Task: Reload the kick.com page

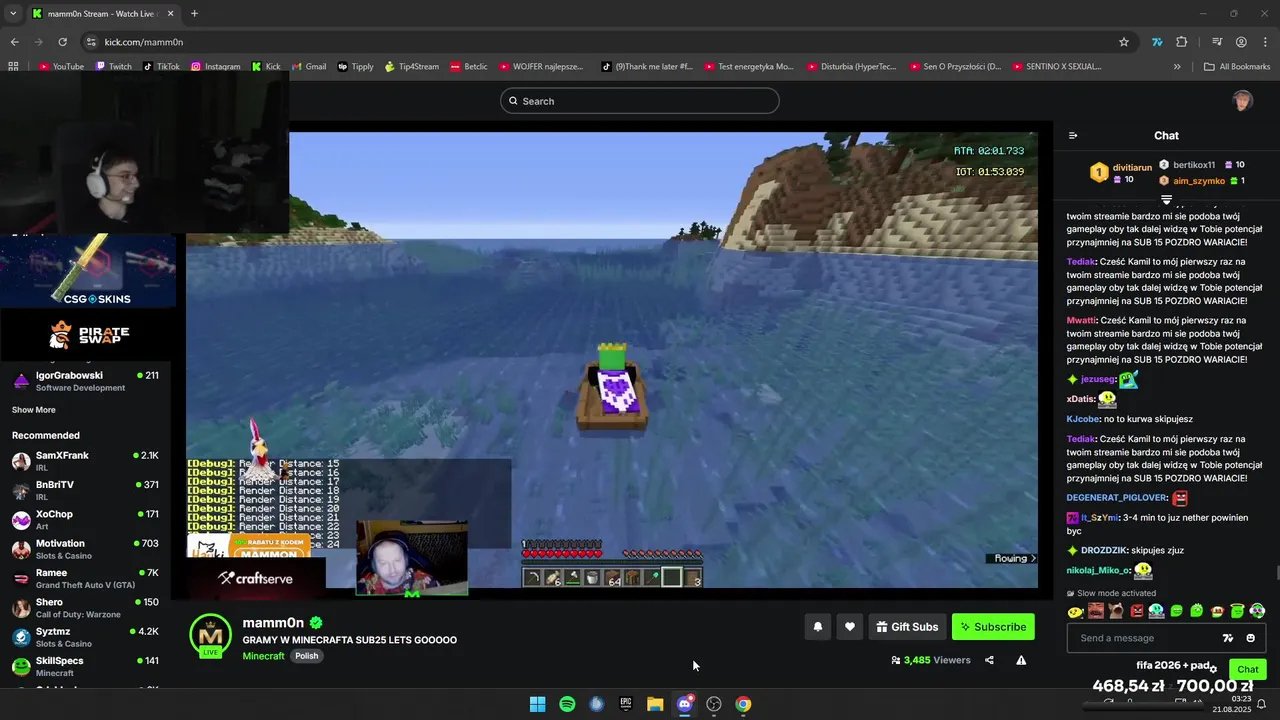Action: [x=62, y=42]
